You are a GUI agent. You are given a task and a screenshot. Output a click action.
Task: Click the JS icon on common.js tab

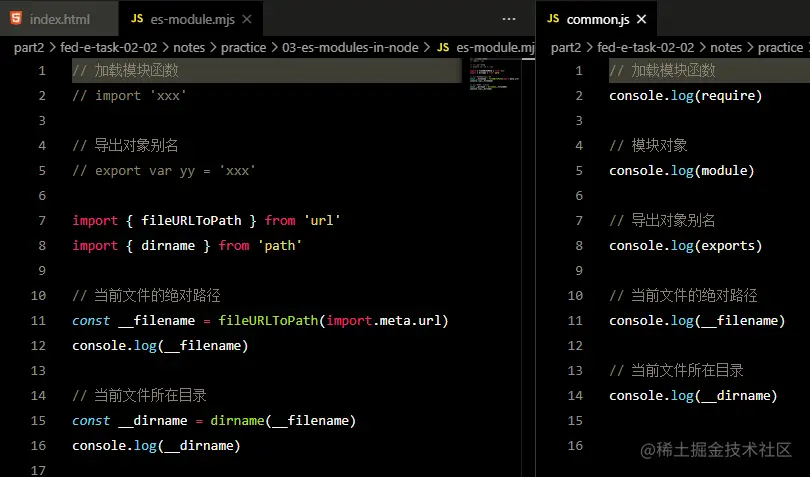(x=553, y=19)
